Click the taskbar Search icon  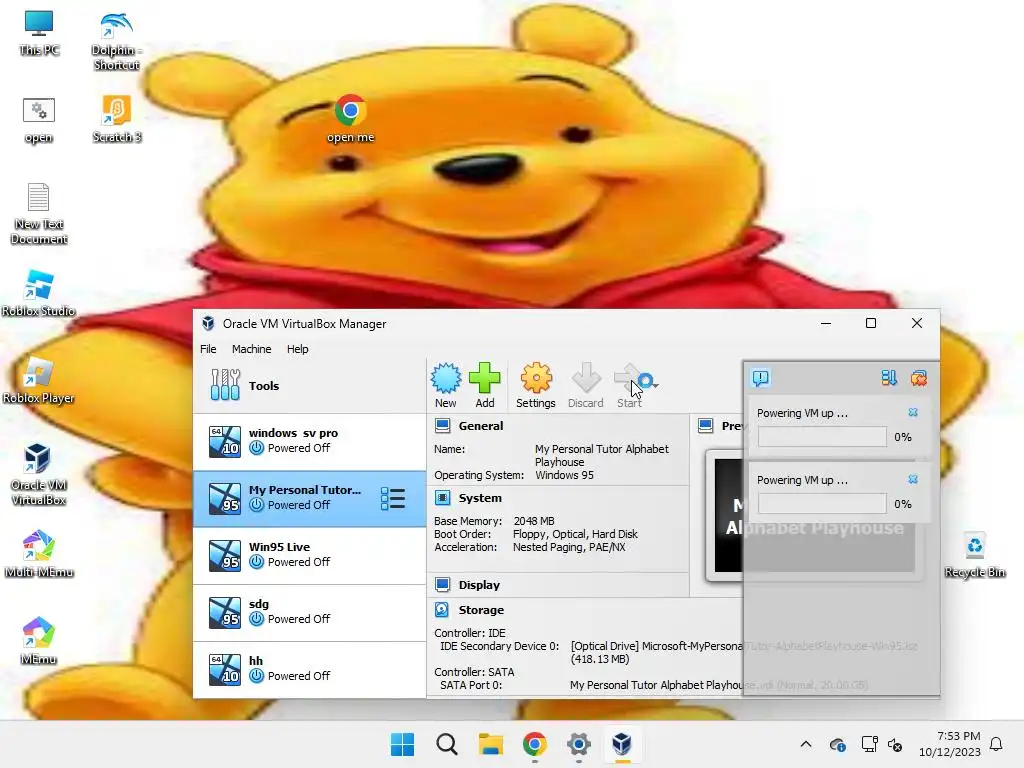tap(447, 744)
